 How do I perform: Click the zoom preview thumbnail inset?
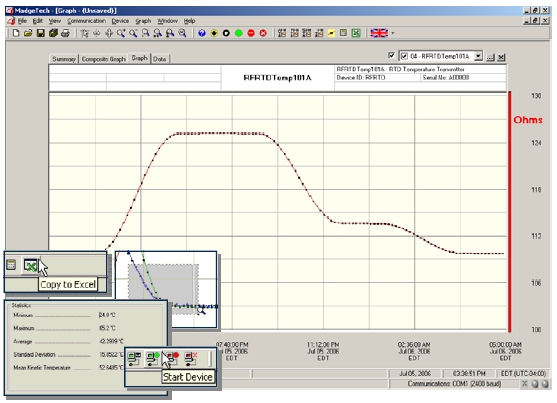pyautogui.click(x=166, y=289)
